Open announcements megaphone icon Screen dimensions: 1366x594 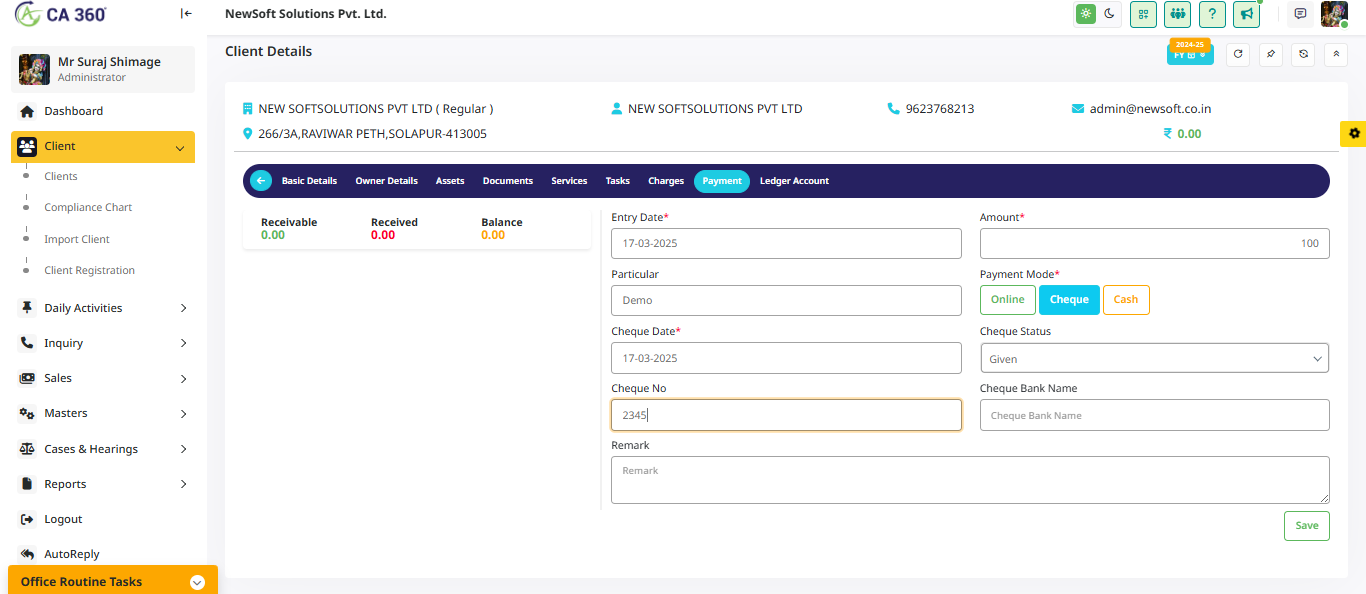pyautogui.click(x=1246, y=14)
